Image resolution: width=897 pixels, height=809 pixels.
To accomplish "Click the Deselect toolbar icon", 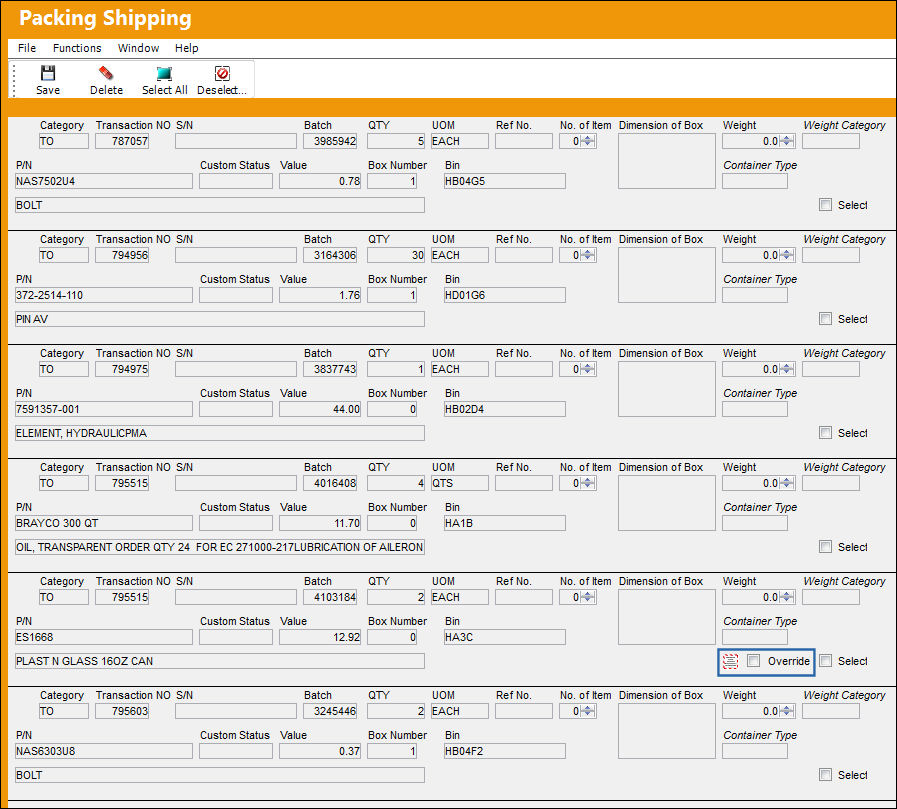I will [x=222, y=73].
